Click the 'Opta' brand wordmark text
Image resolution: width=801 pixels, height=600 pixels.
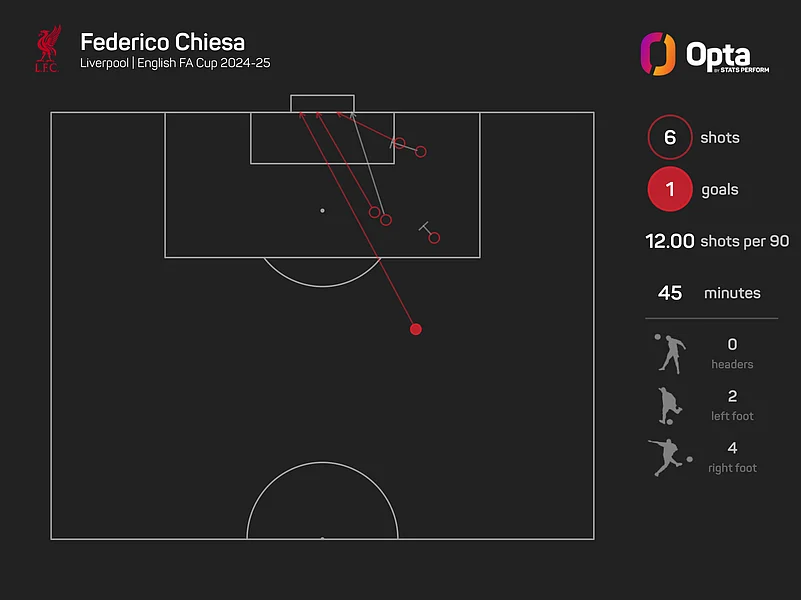pos(717,53)
